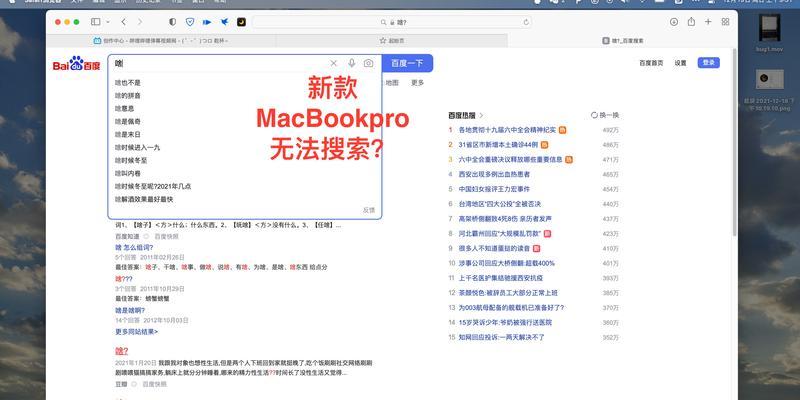Open the 设置 link

(x=680, y=63)
